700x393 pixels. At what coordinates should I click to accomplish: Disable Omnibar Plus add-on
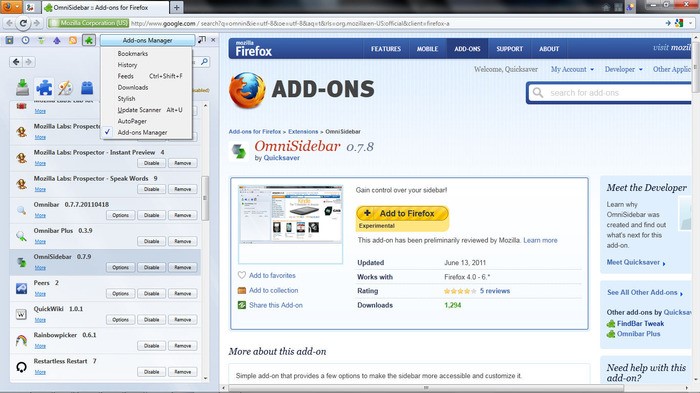pos(152,242)
